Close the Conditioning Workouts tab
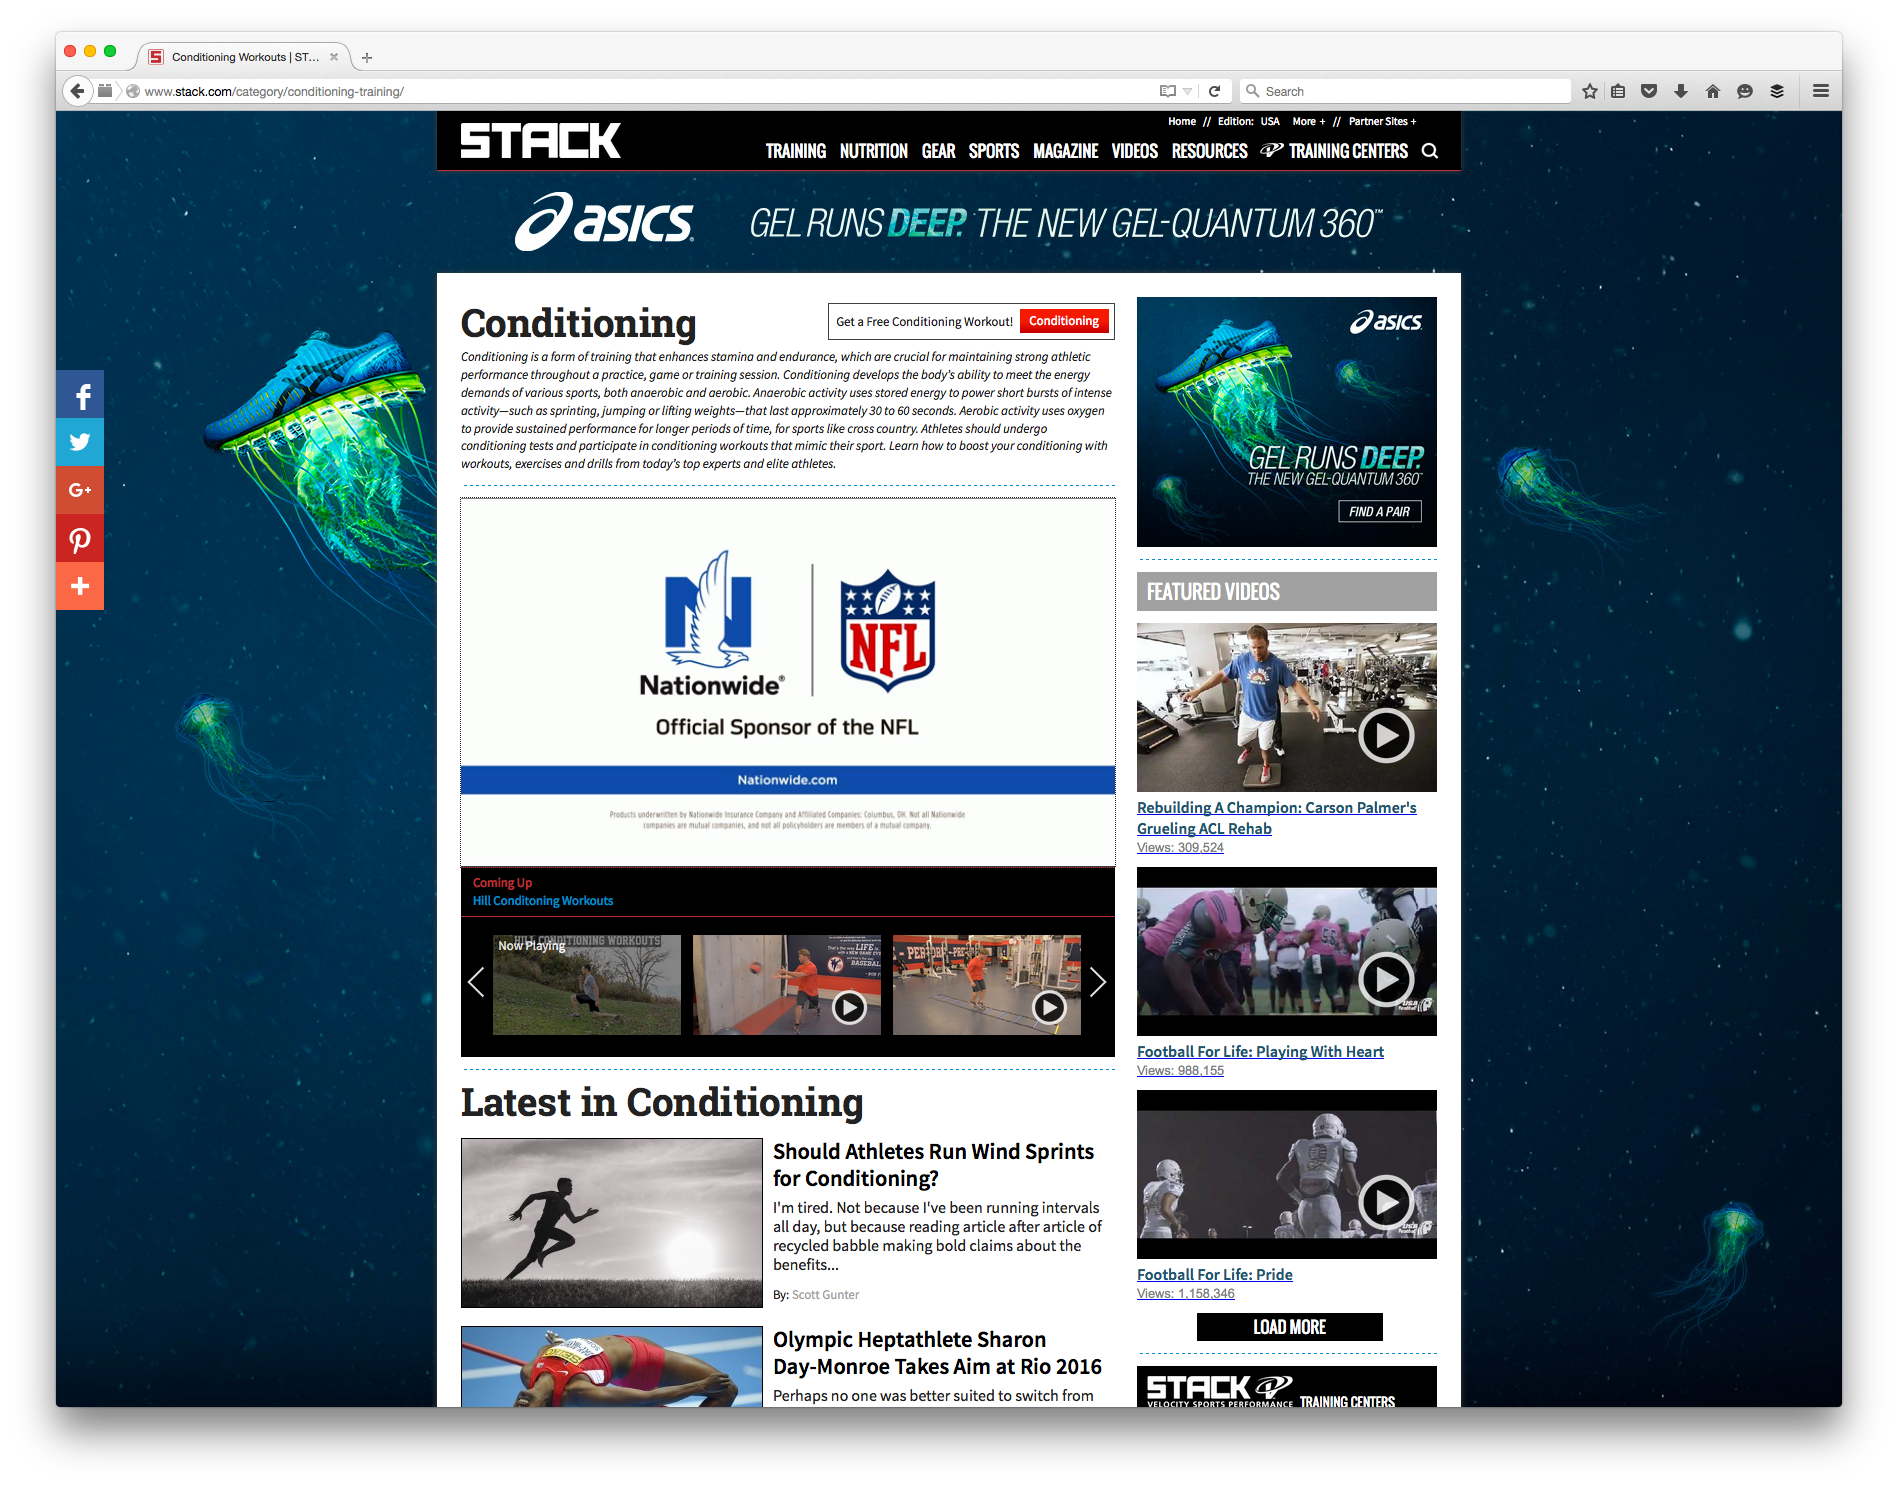Image resolution: width=1898 pixels, height=1487 pixels. click(334, 57)
